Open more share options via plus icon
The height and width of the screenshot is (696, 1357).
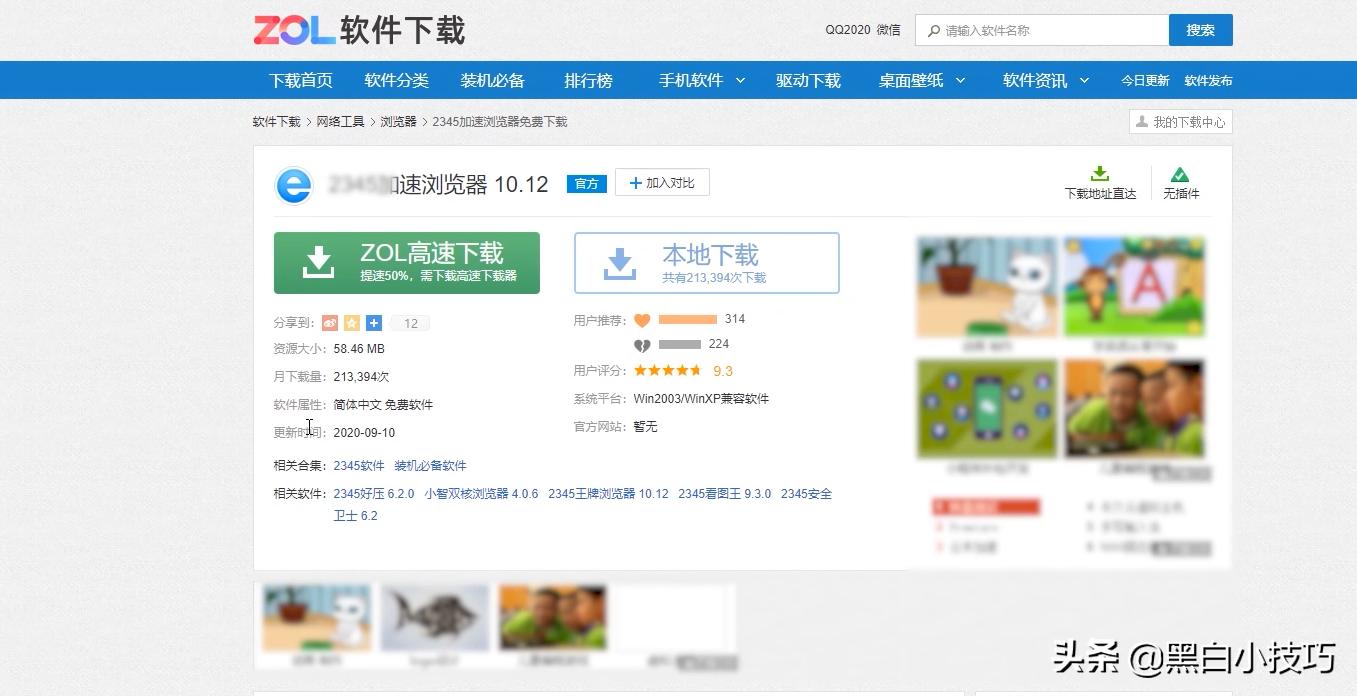373,322
